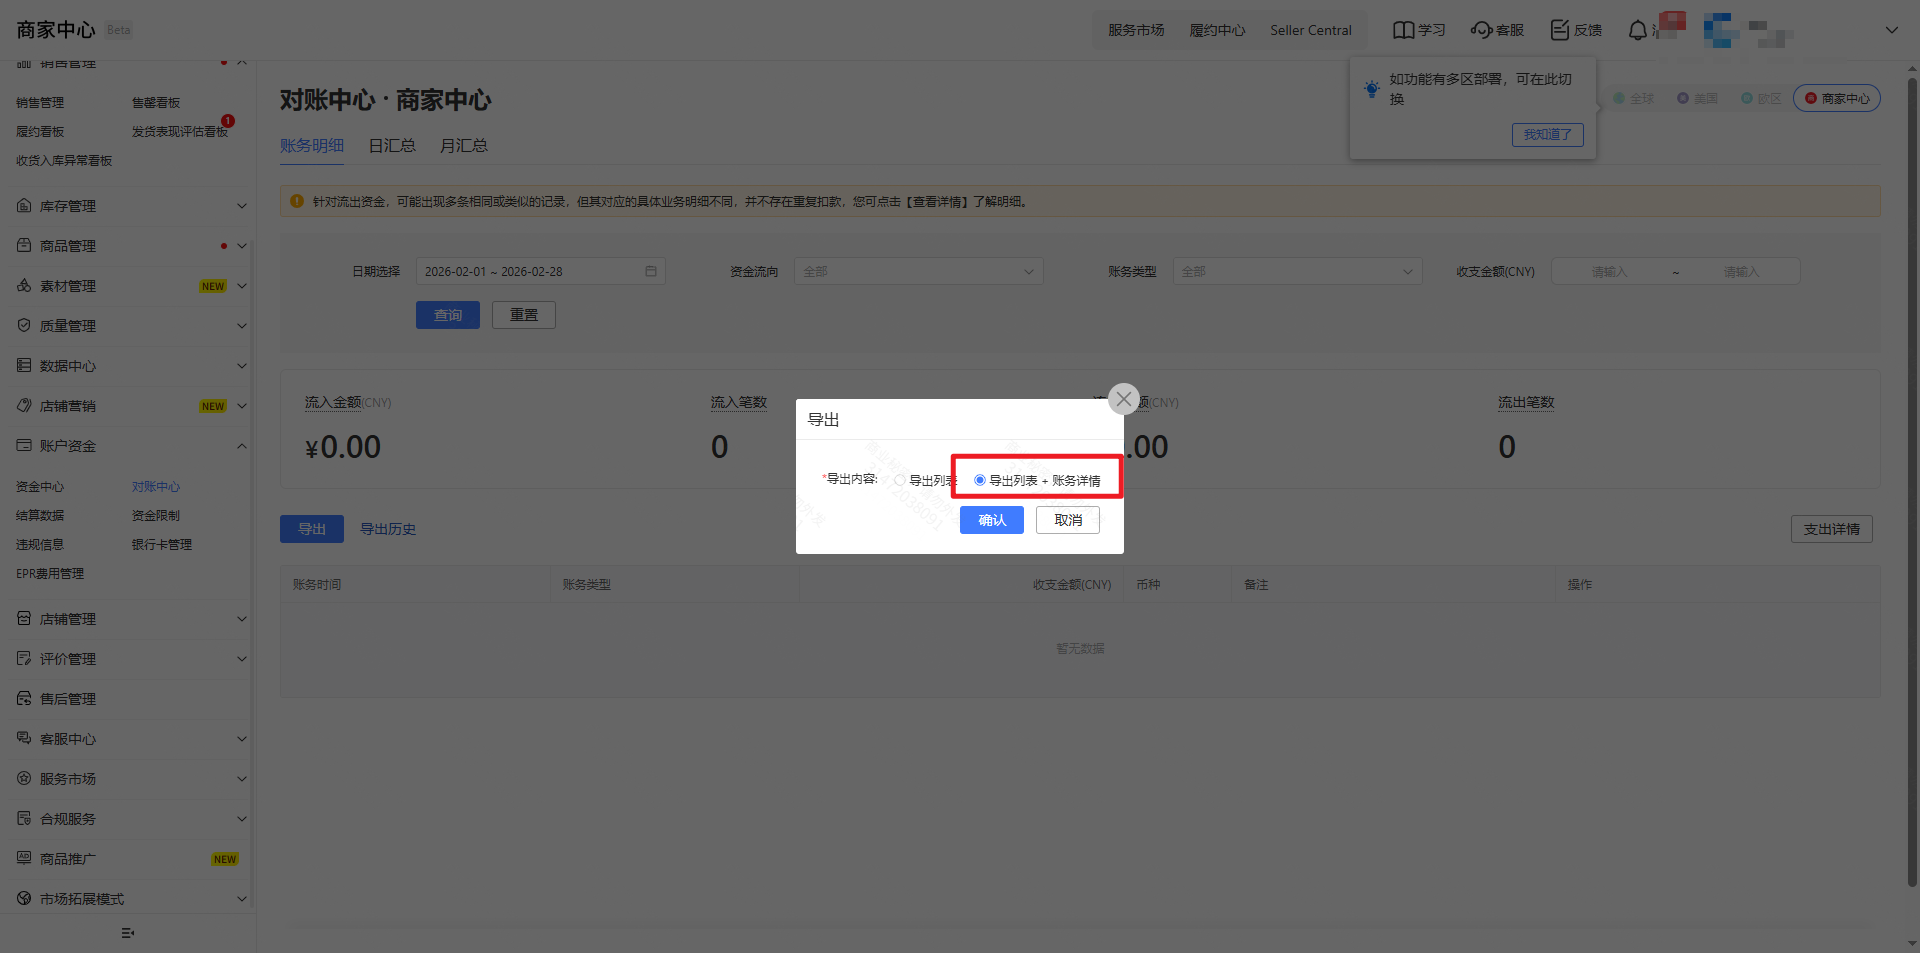Confirm export with 确认 button
The width and height of the screenshot is (1920, 953).
point(991,520)
